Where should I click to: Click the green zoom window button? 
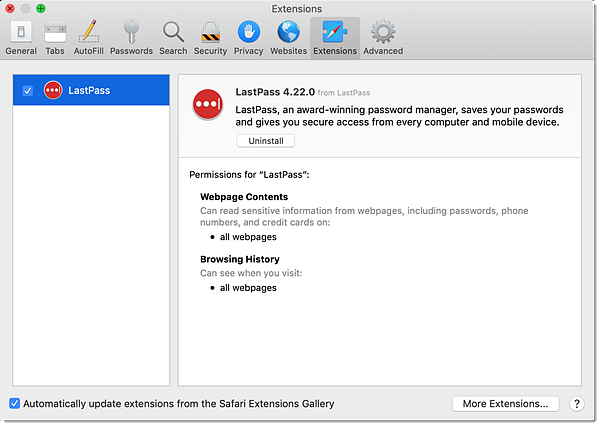point(41,8)
